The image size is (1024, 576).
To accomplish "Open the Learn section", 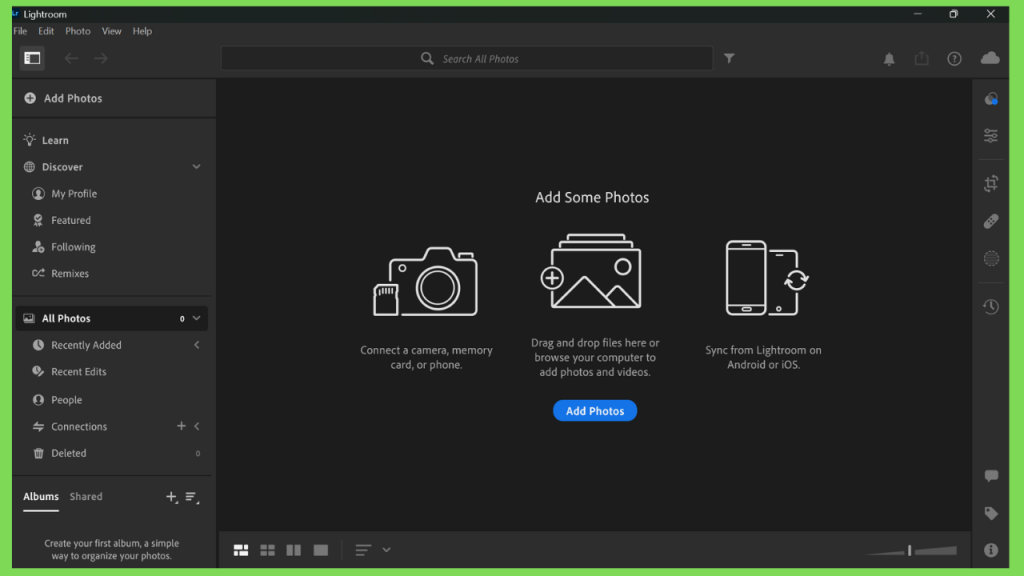I will tap(55, 140).
